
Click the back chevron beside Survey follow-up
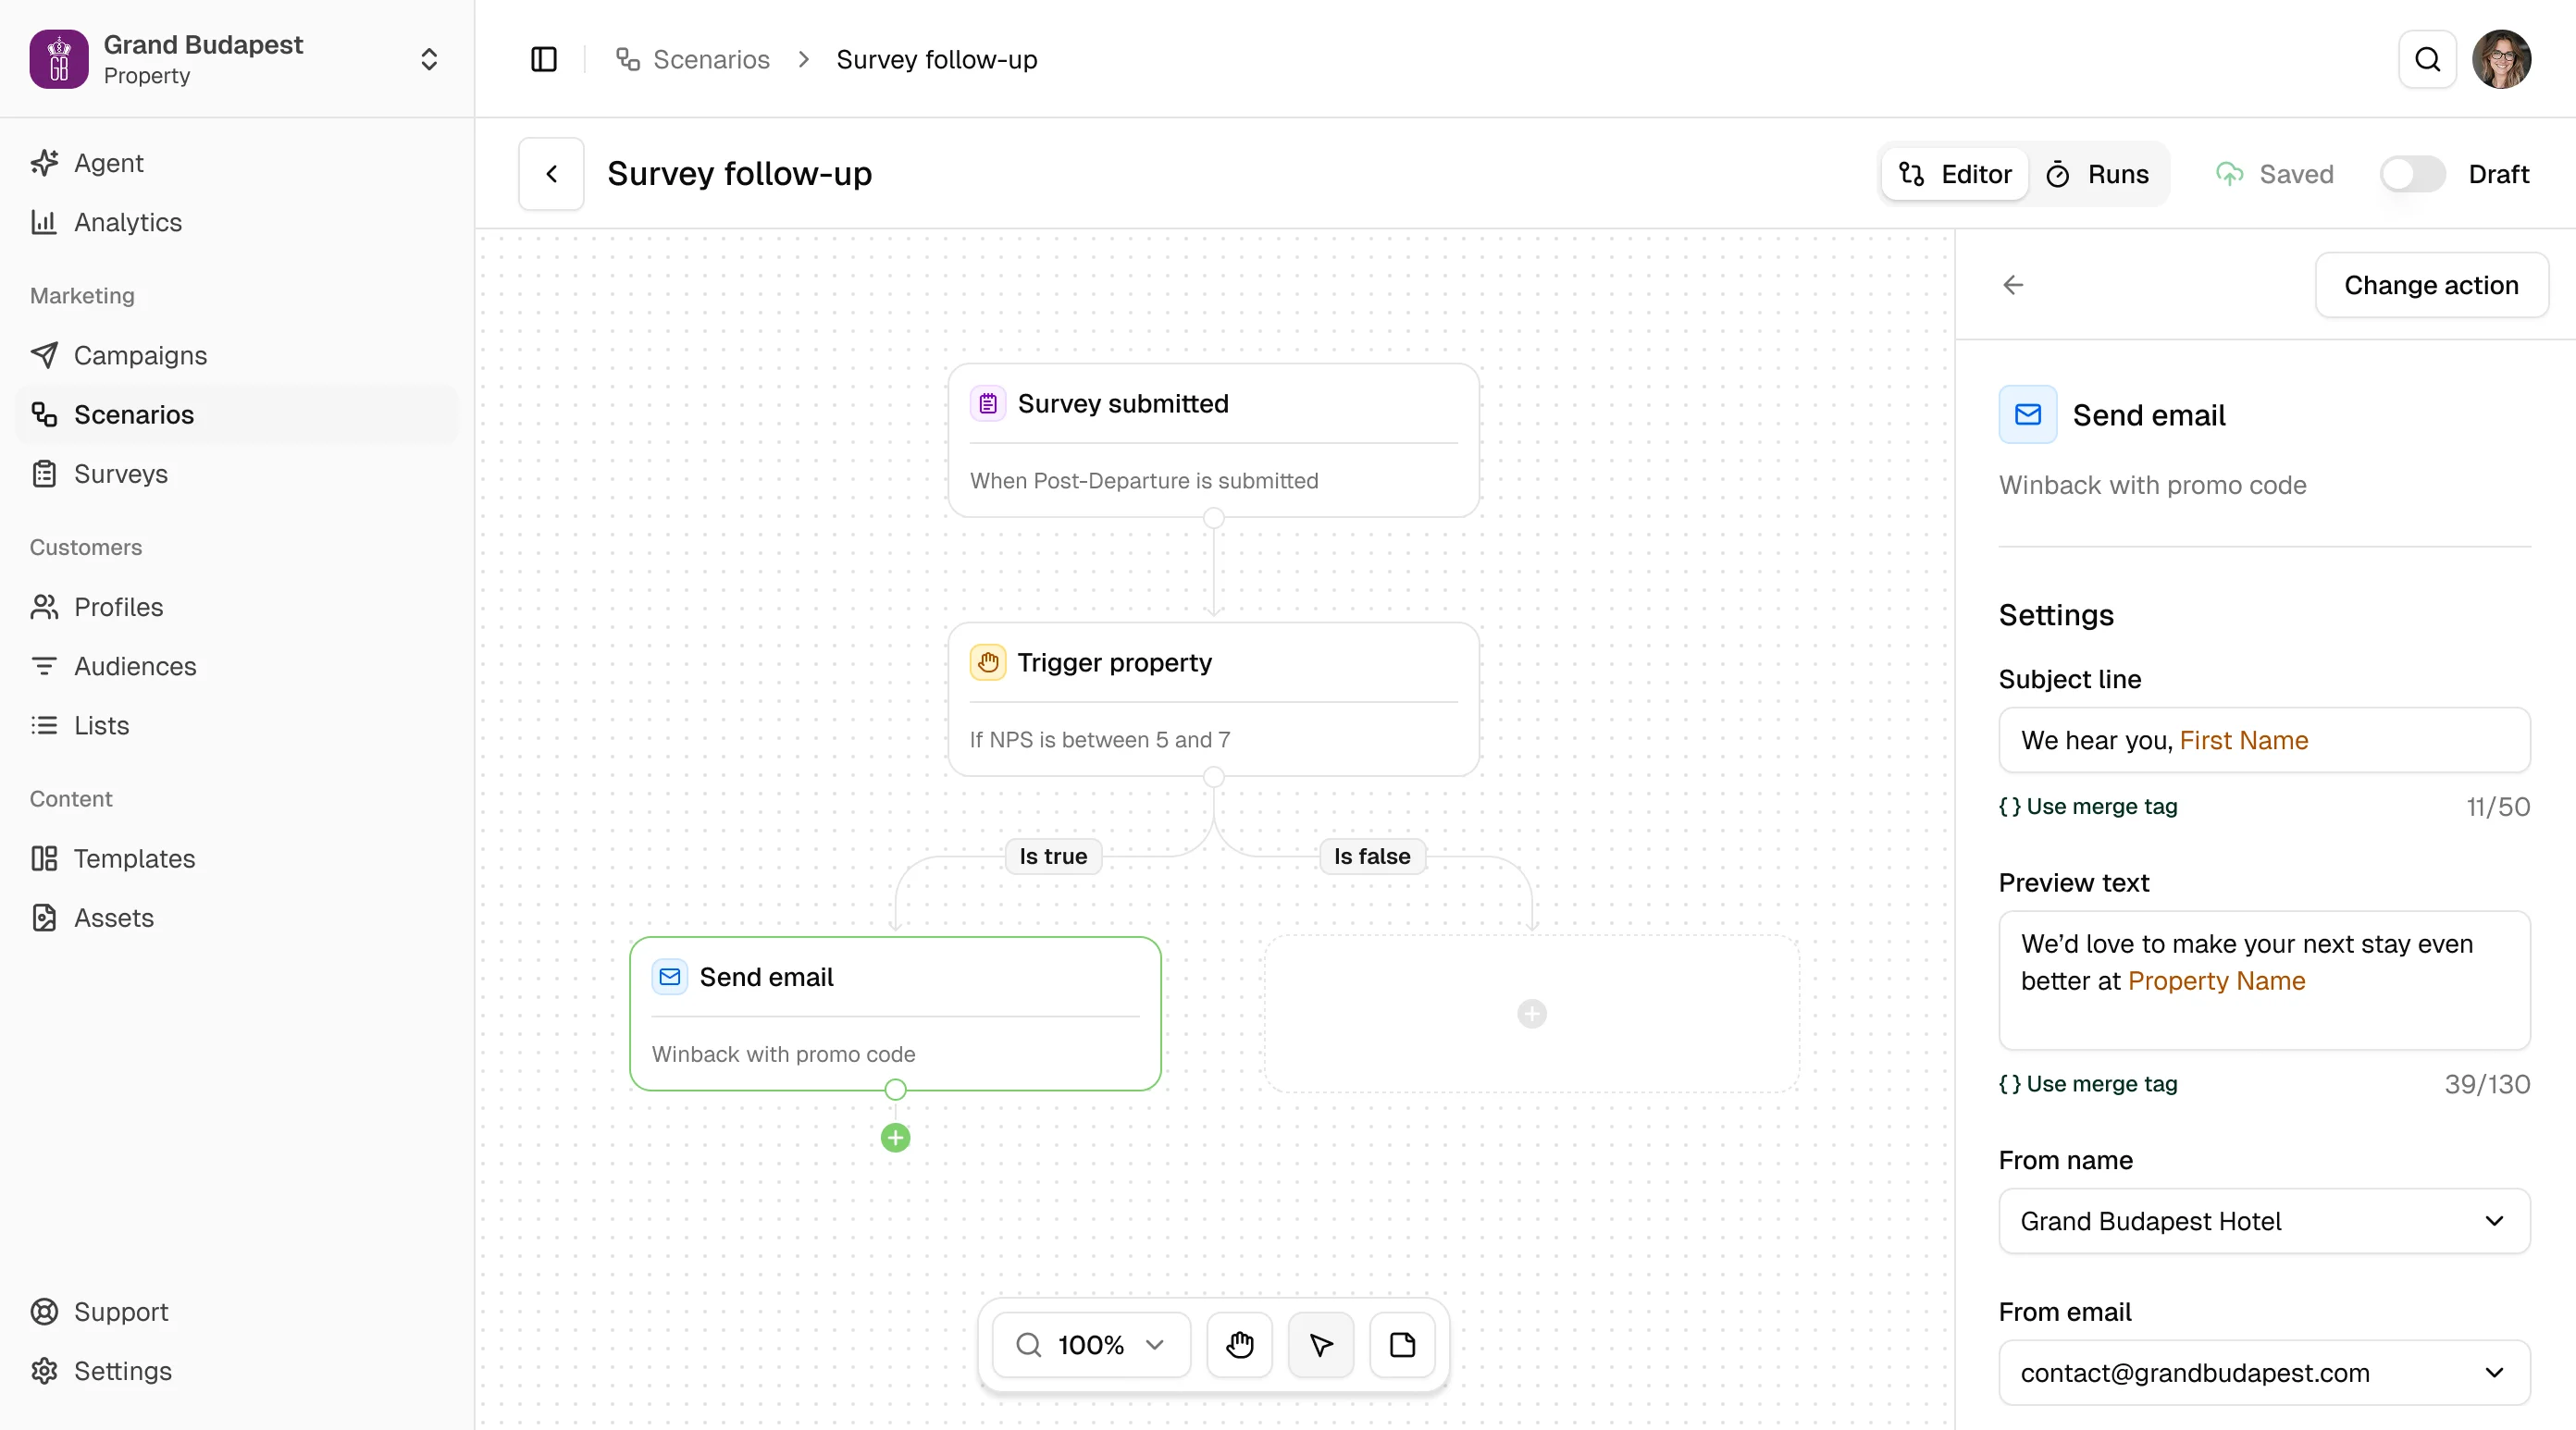pyautogui.click(x=551, y=174)
